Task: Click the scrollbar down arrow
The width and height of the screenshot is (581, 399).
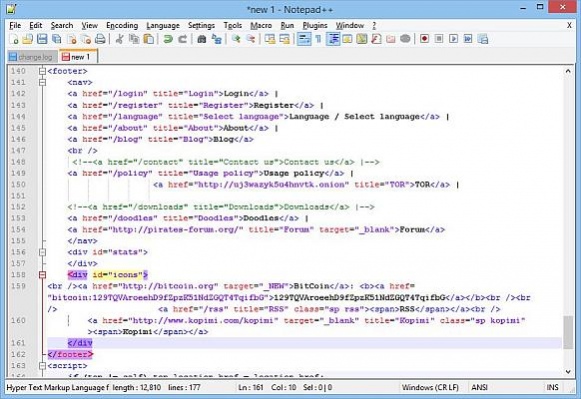Action: click(x=568, y=372)
